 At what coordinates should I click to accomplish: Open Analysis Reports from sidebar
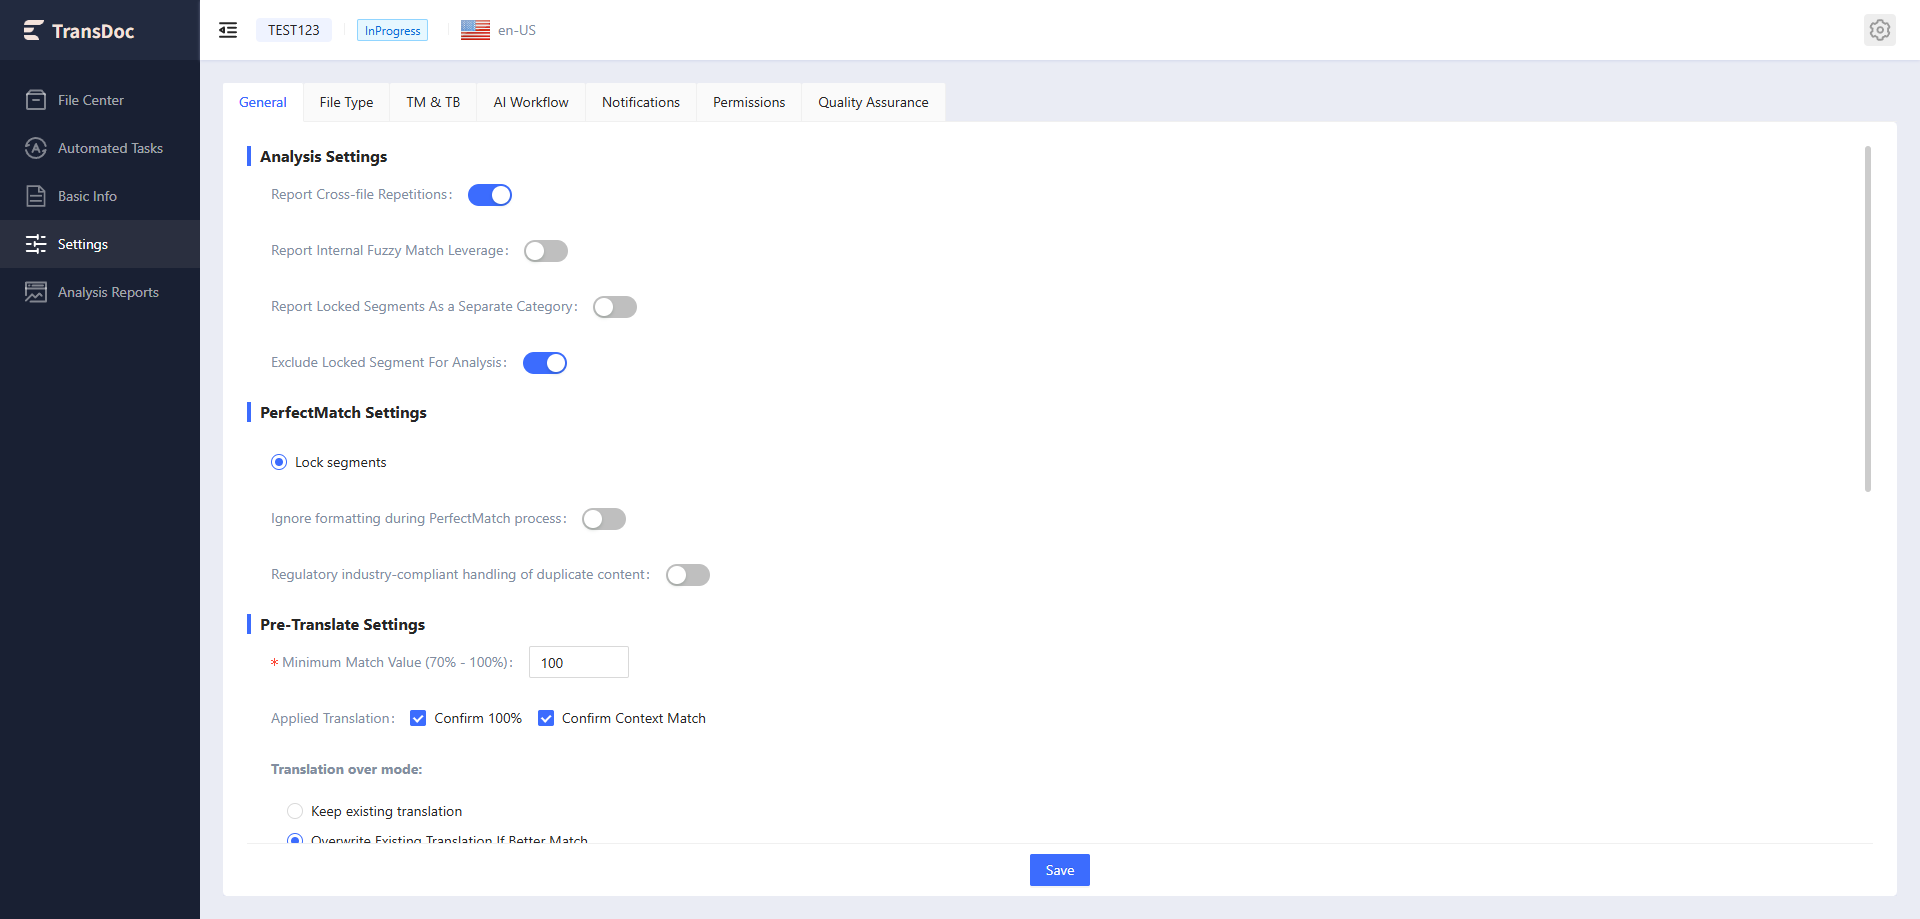[100, 292]
